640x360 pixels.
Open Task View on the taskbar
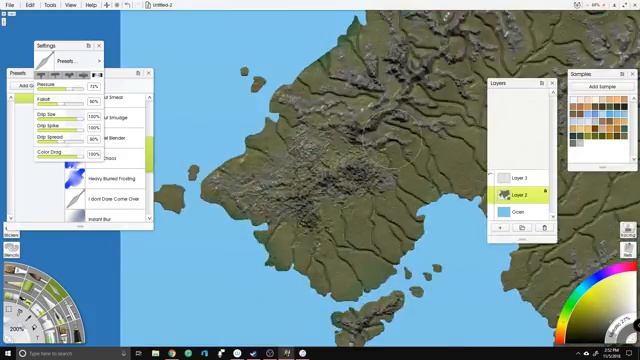click(x=139, y=353)
